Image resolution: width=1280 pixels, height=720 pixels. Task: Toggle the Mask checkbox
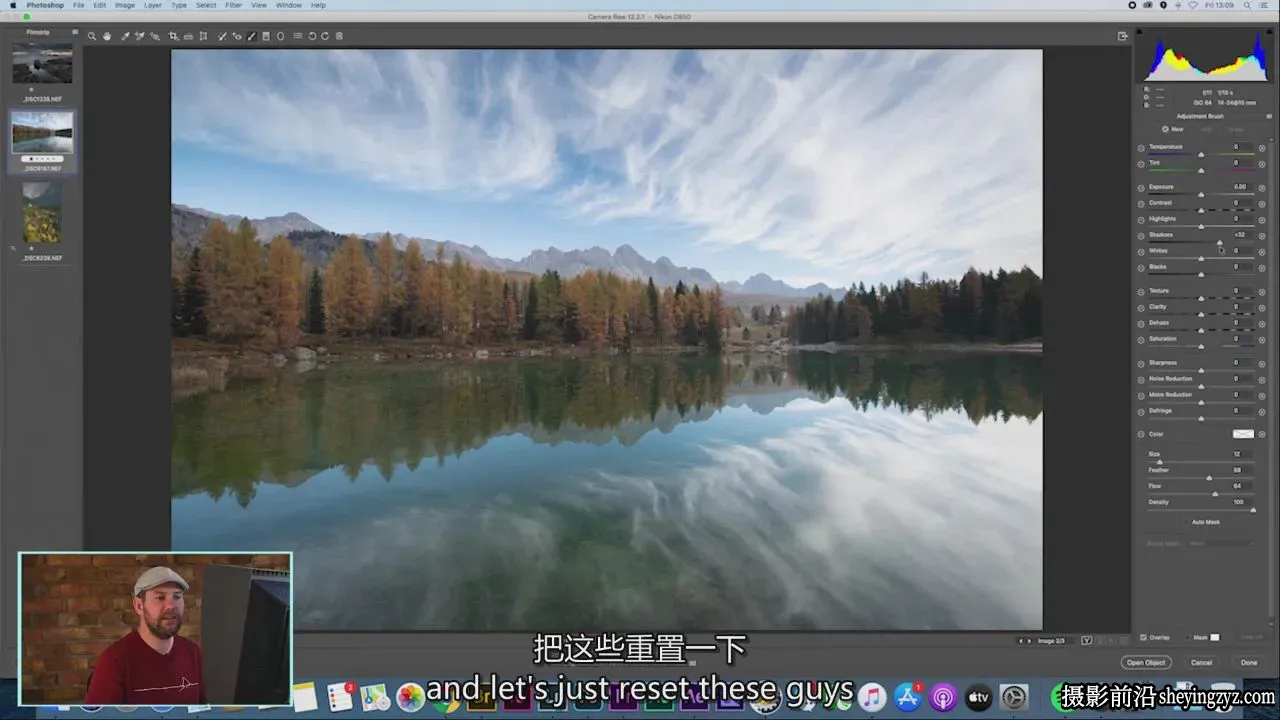tap(1186, 637)
